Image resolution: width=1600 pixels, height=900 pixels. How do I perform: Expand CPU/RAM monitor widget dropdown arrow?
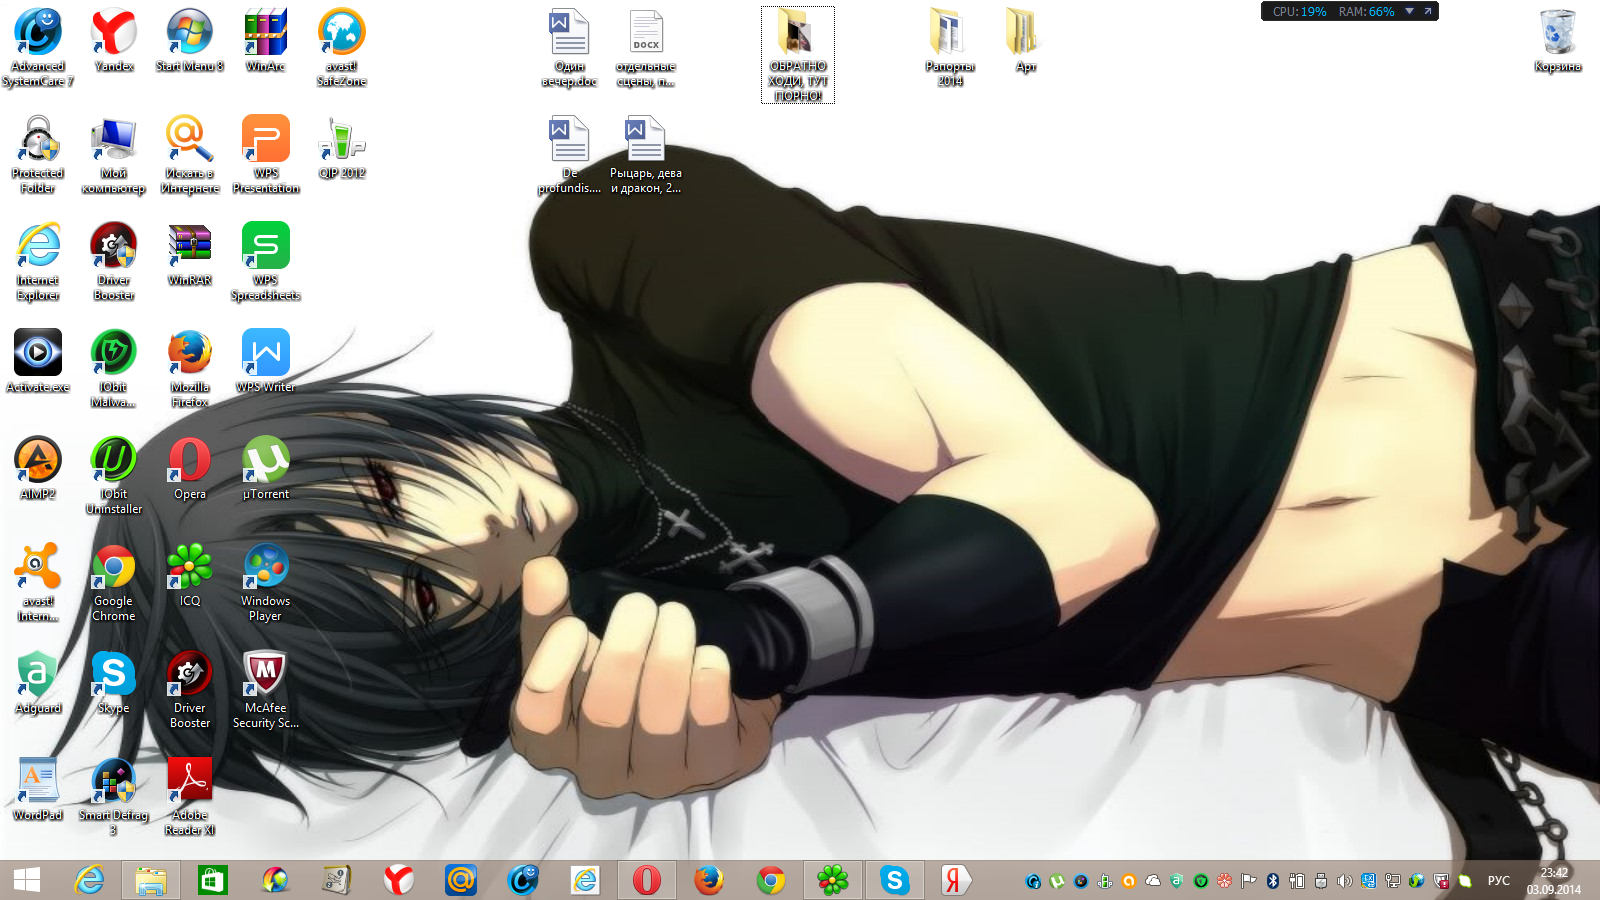tap(1409, 11)
